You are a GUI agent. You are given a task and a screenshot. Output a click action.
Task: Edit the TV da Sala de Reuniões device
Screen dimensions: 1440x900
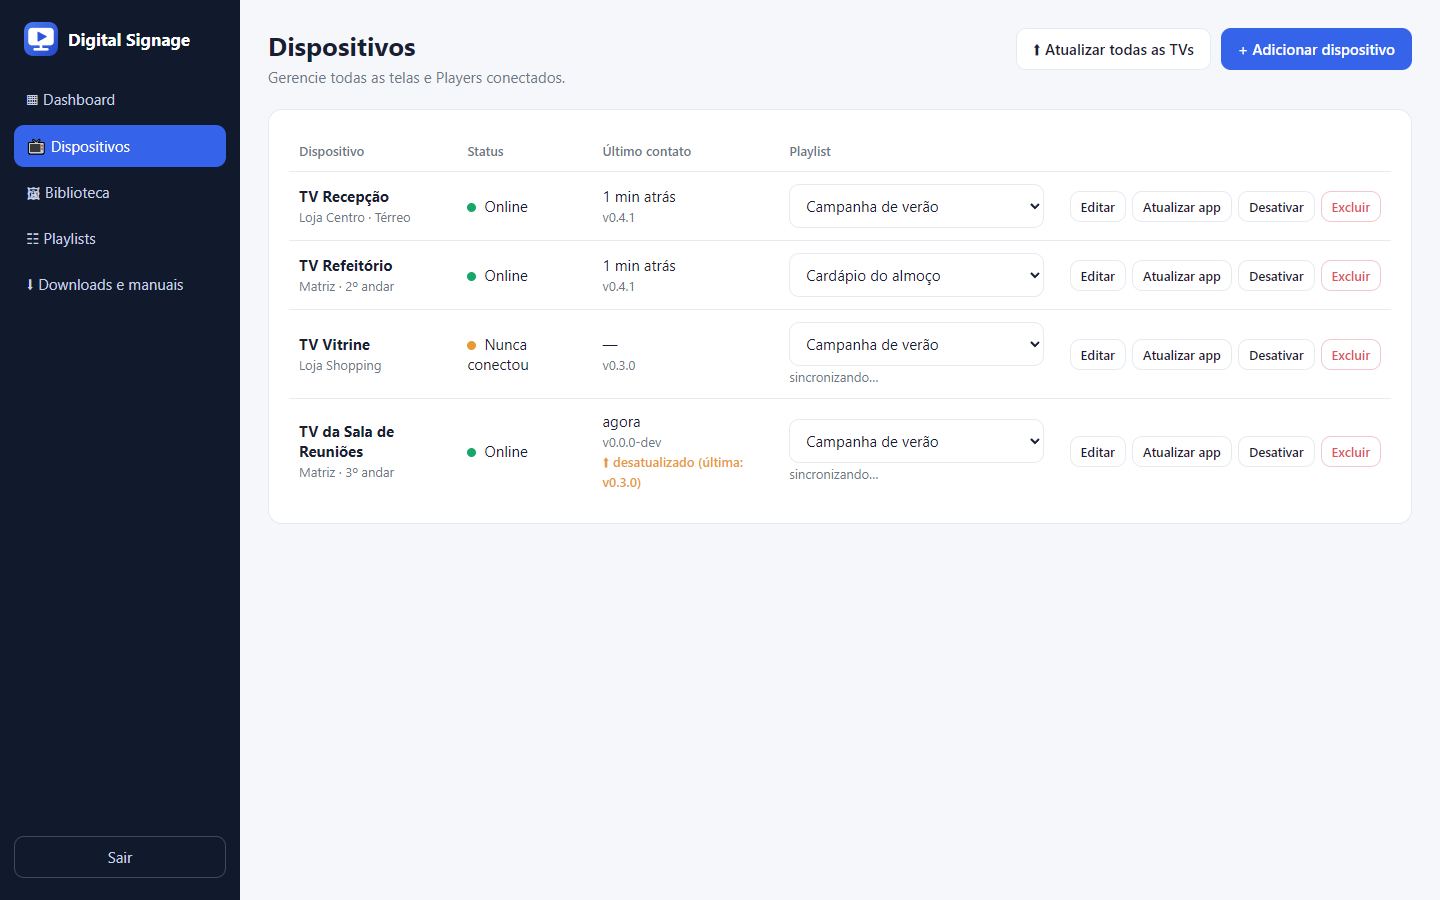coord(1098,452)
